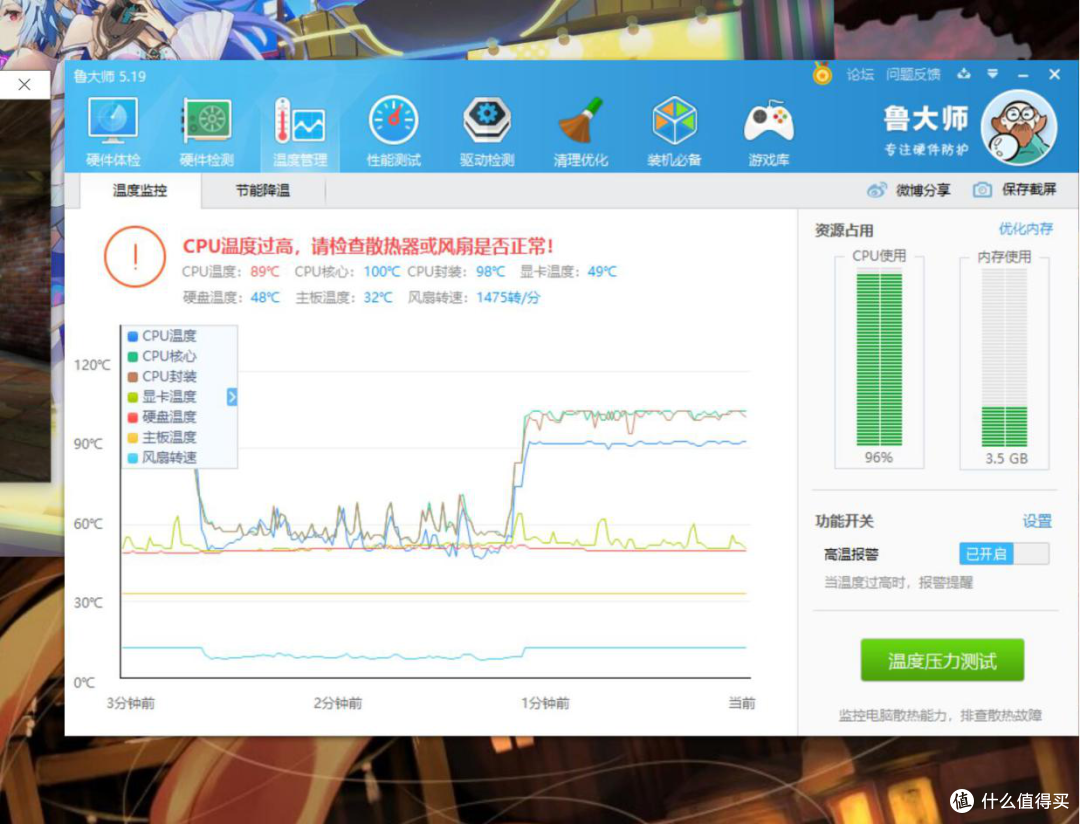Click the CPU核心 100℃ value
This screenshot has width=1080, height=824.
click(x=382, y=271)
